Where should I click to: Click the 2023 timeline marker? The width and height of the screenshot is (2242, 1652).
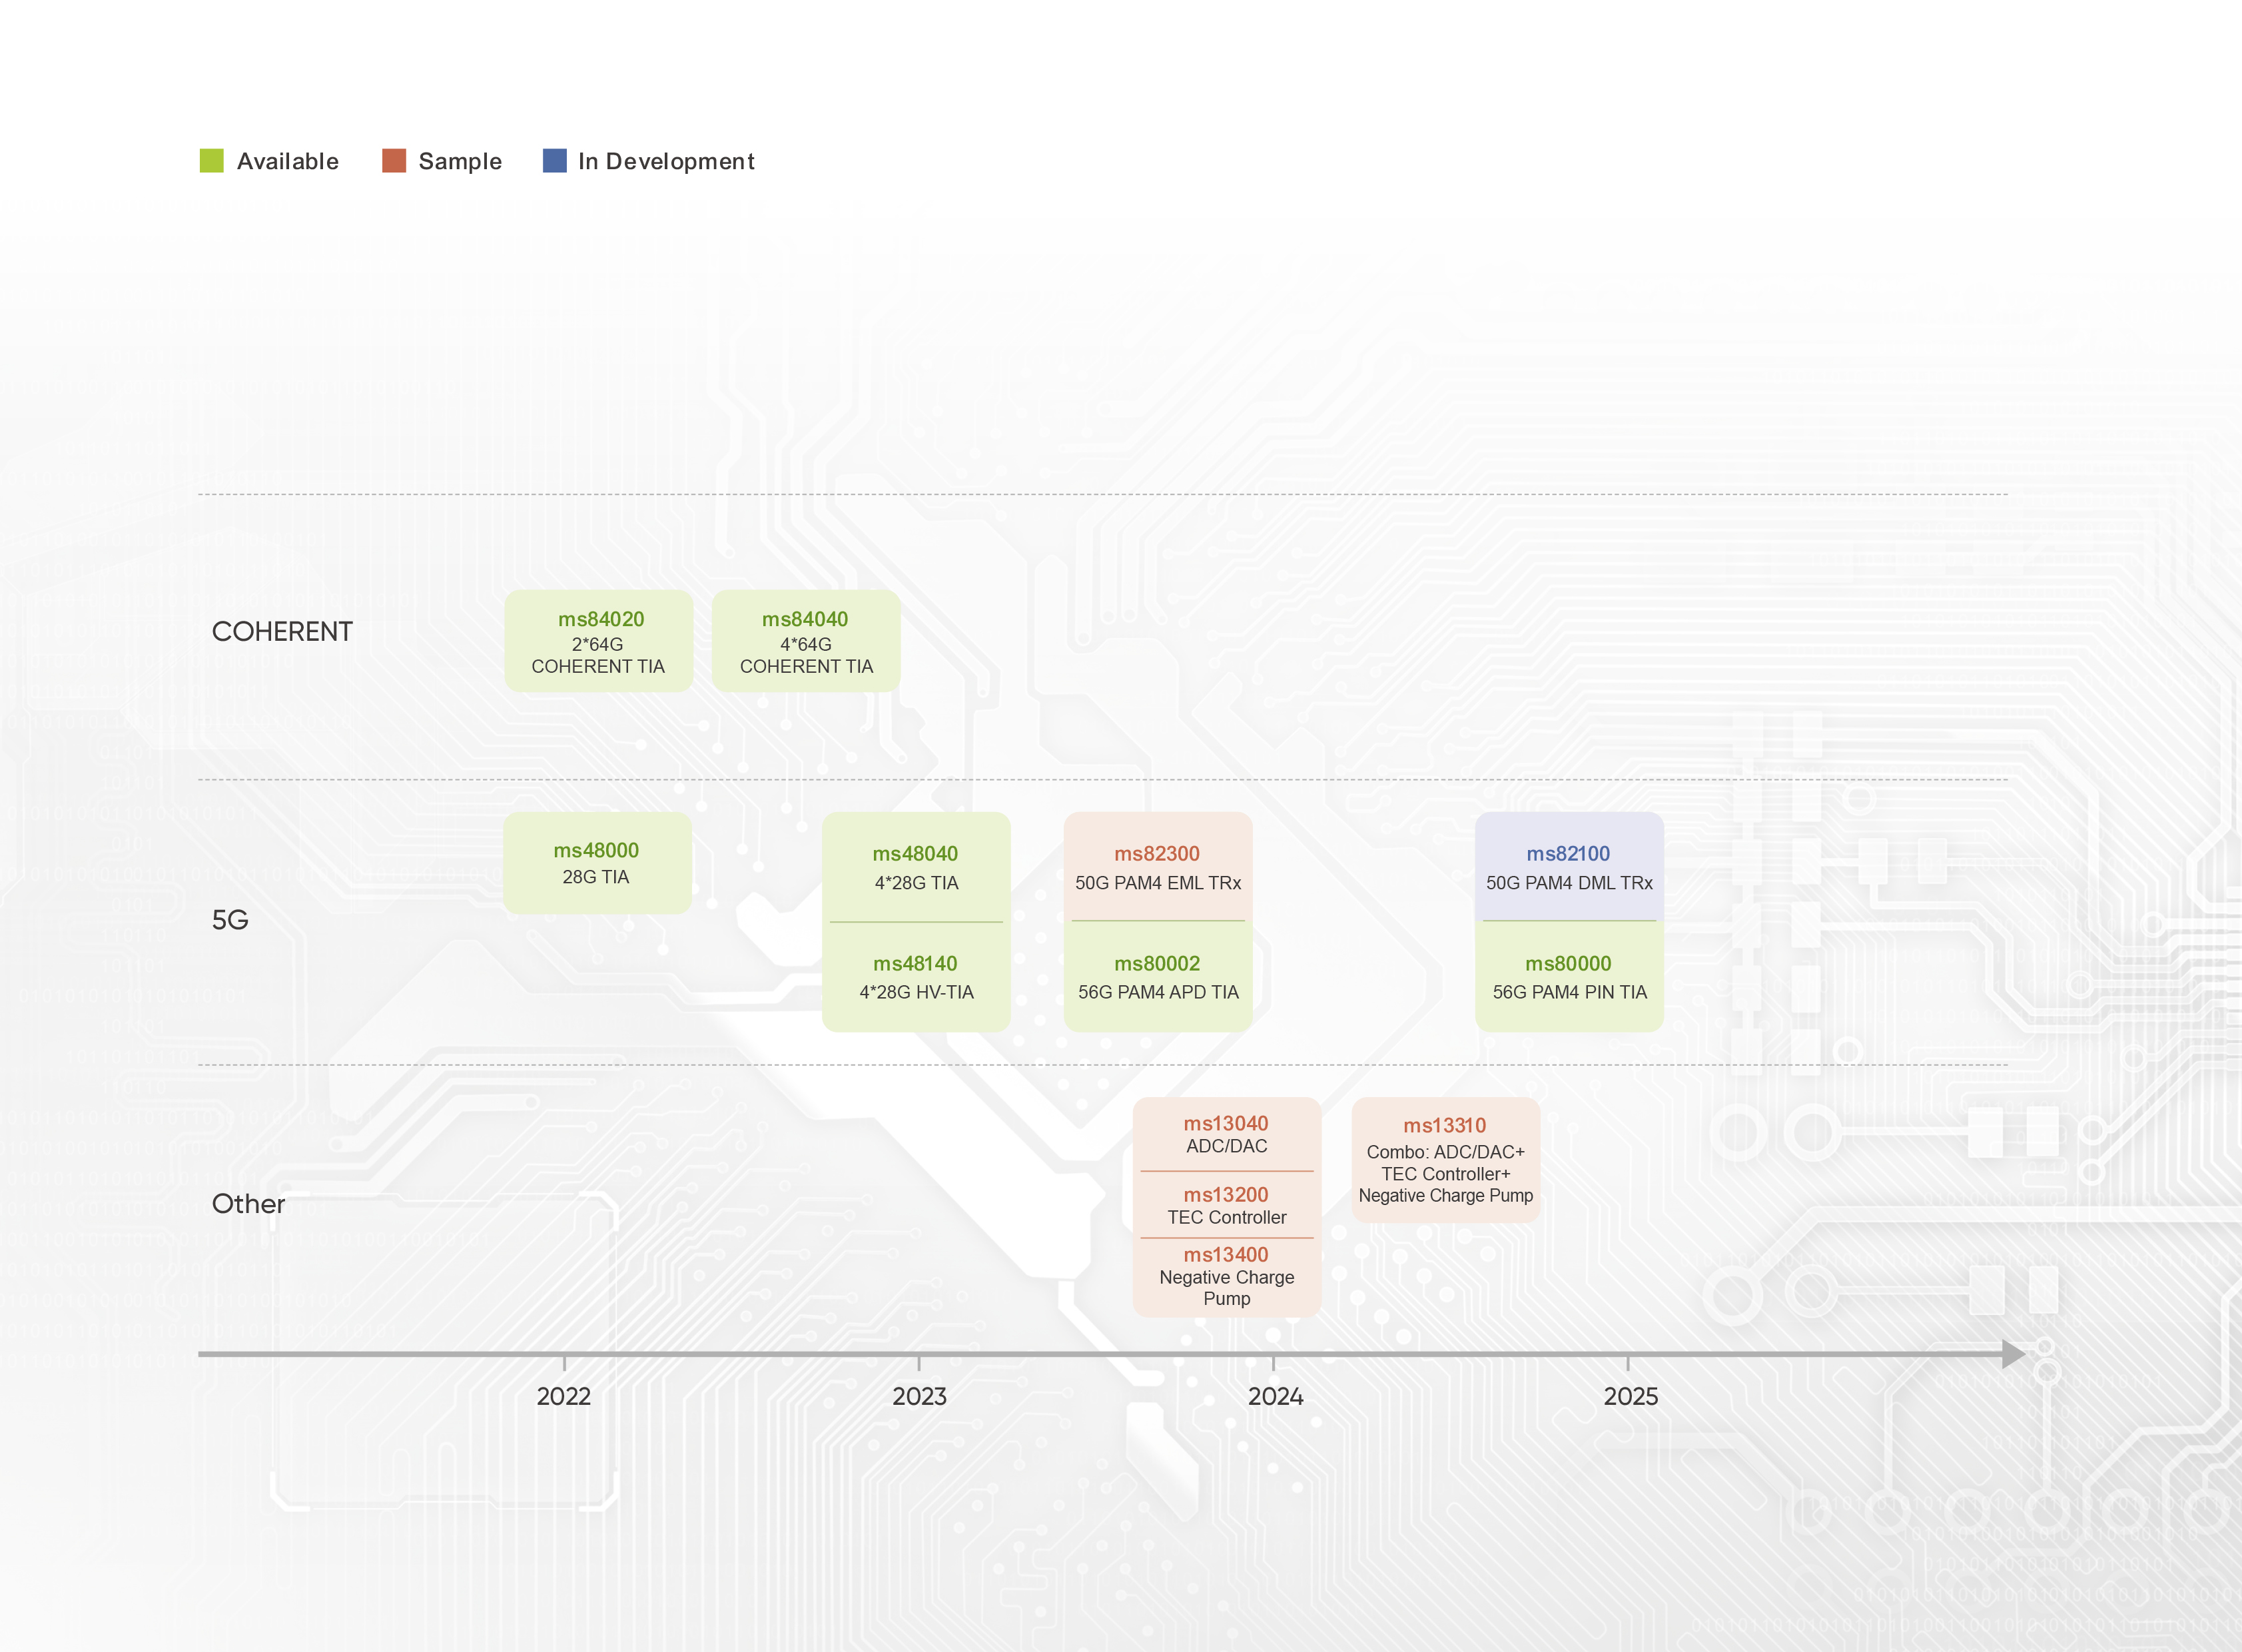click(920, 1396)
